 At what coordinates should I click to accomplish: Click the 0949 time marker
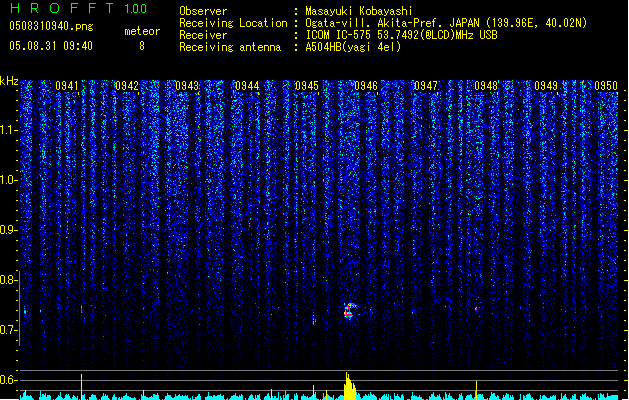pyautogui.click(x=546, y=86)
